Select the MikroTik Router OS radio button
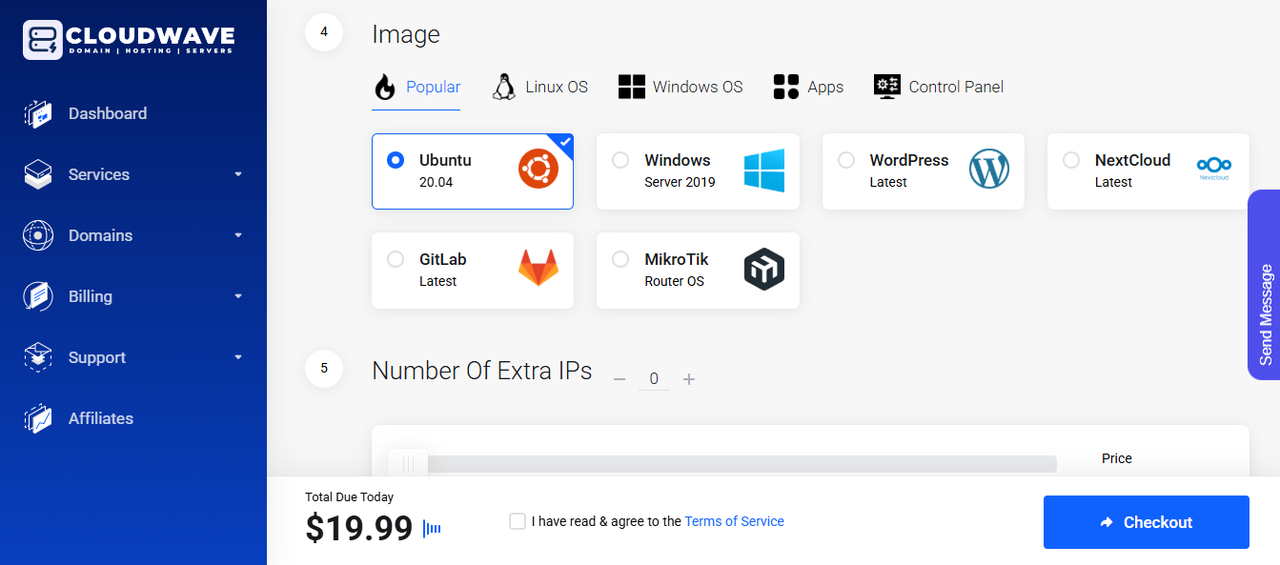This screenshot has width=1280, height=565. 621,259
